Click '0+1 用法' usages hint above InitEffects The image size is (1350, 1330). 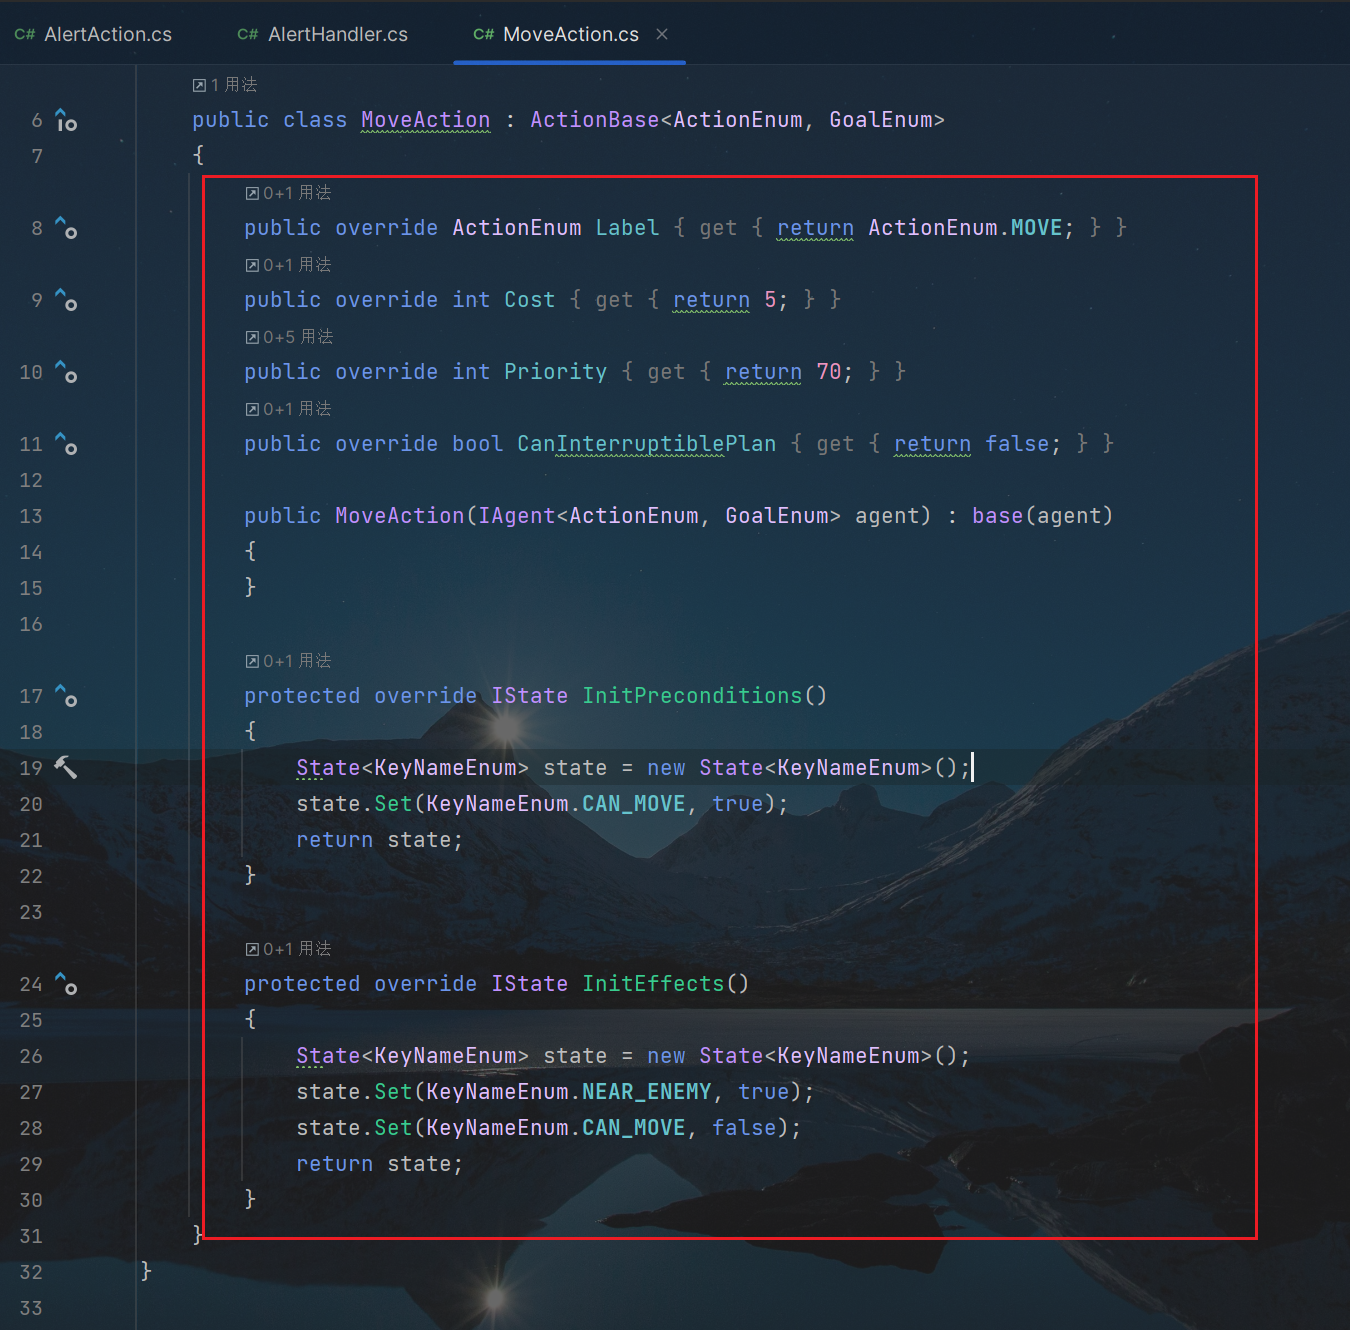(289, 949)
